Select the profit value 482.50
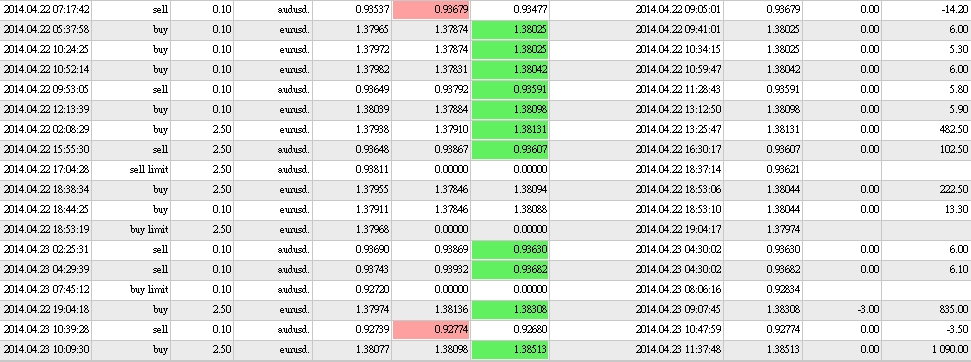971x362 pixels. click(x=955, y=129)
